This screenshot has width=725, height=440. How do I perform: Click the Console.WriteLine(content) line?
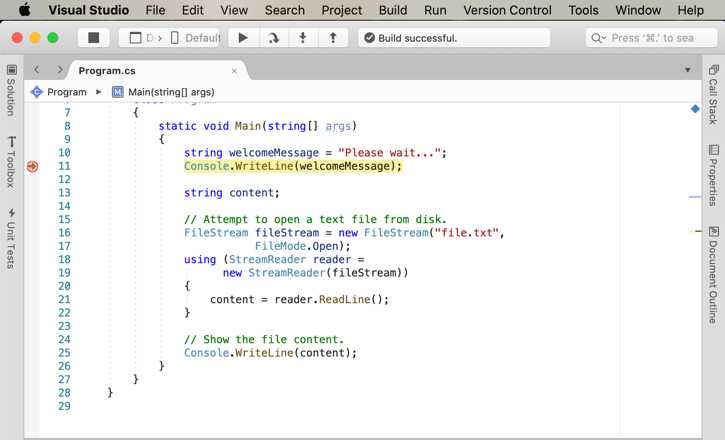coord(270,353)
